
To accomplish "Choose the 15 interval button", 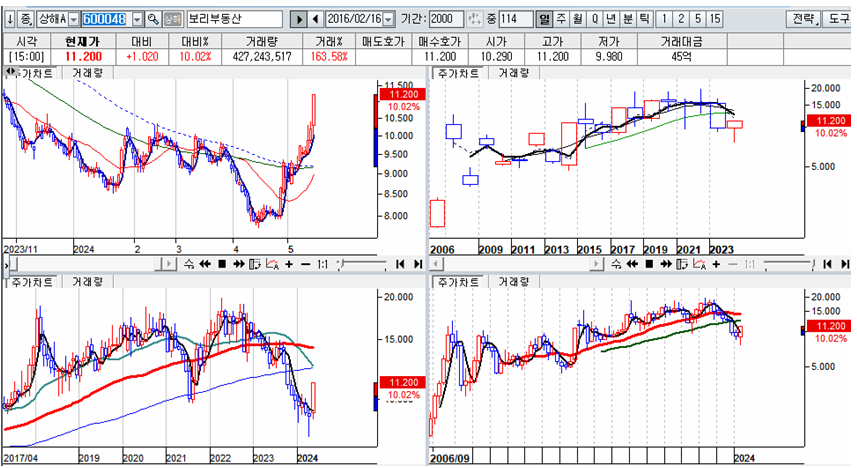I will tap(715, 19).
